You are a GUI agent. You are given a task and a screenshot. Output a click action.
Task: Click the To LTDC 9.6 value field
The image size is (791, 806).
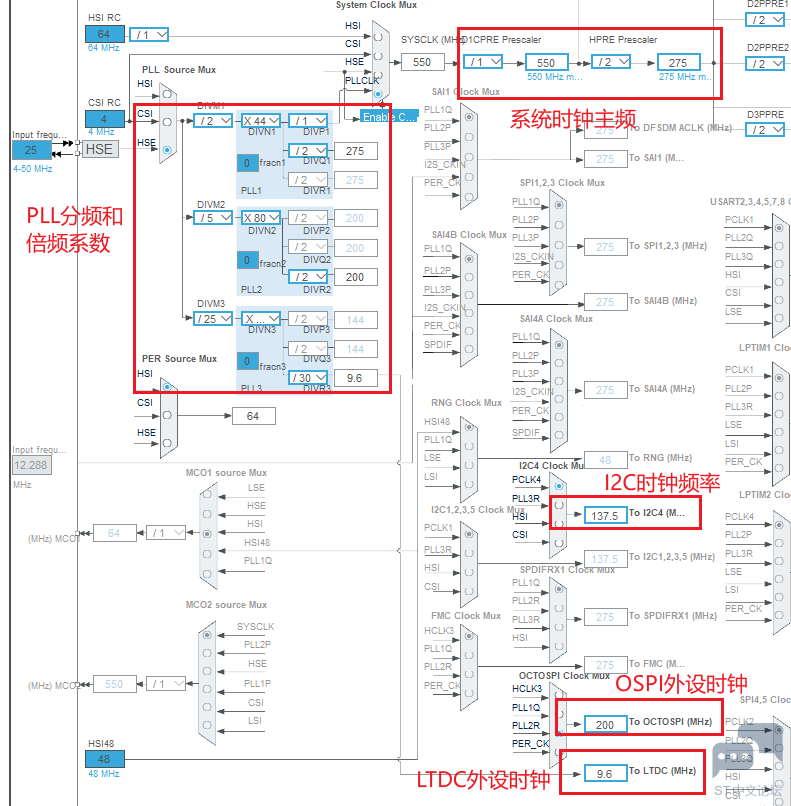point(605,774)
